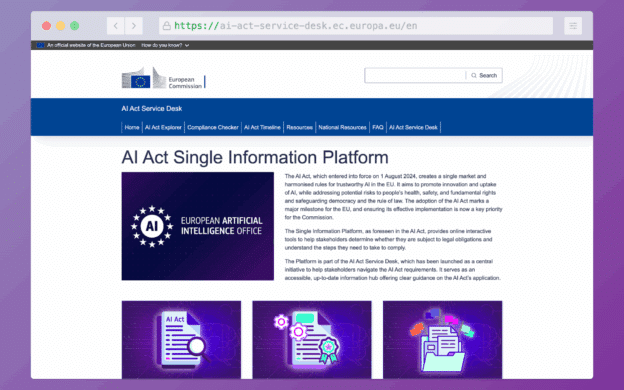Click the paragraph starting 'The Single Information Platform'
Image resolution: width=624 pixels, height=390 pixels.
click(388, 240)
